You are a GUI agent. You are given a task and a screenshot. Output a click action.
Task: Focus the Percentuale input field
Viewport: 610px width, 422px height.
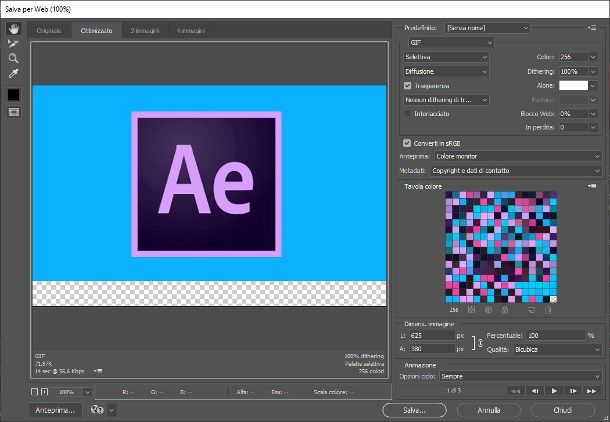[x=556, y=335]
